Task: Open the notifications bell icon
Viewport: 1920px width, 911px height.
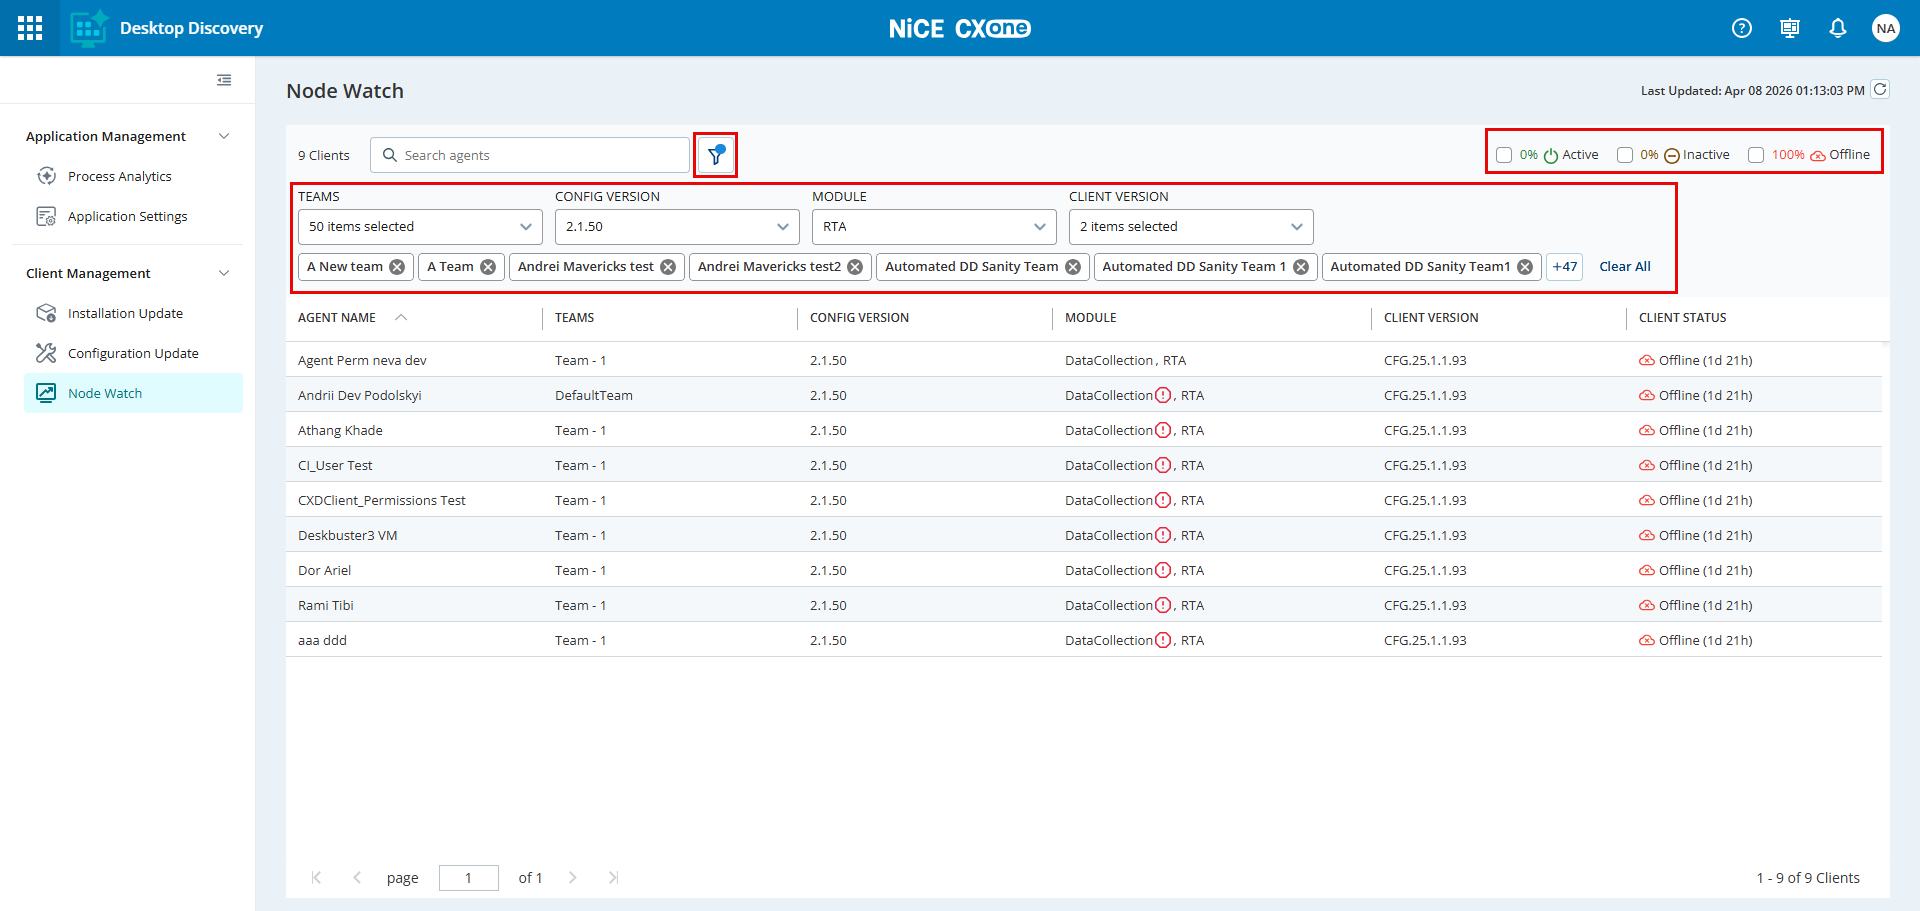Action: [1838, 28]
